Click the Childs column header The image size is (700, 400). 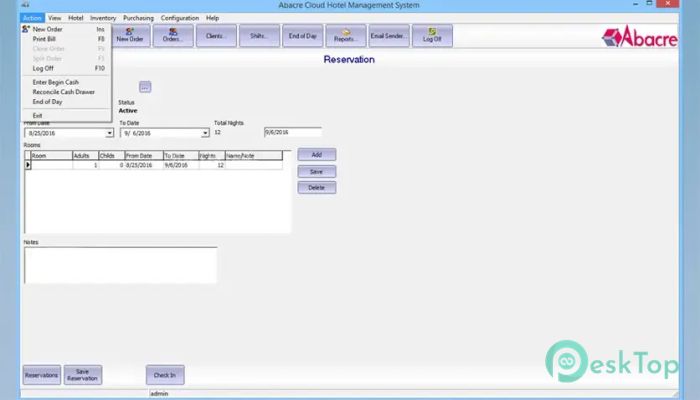coord(112,156)
